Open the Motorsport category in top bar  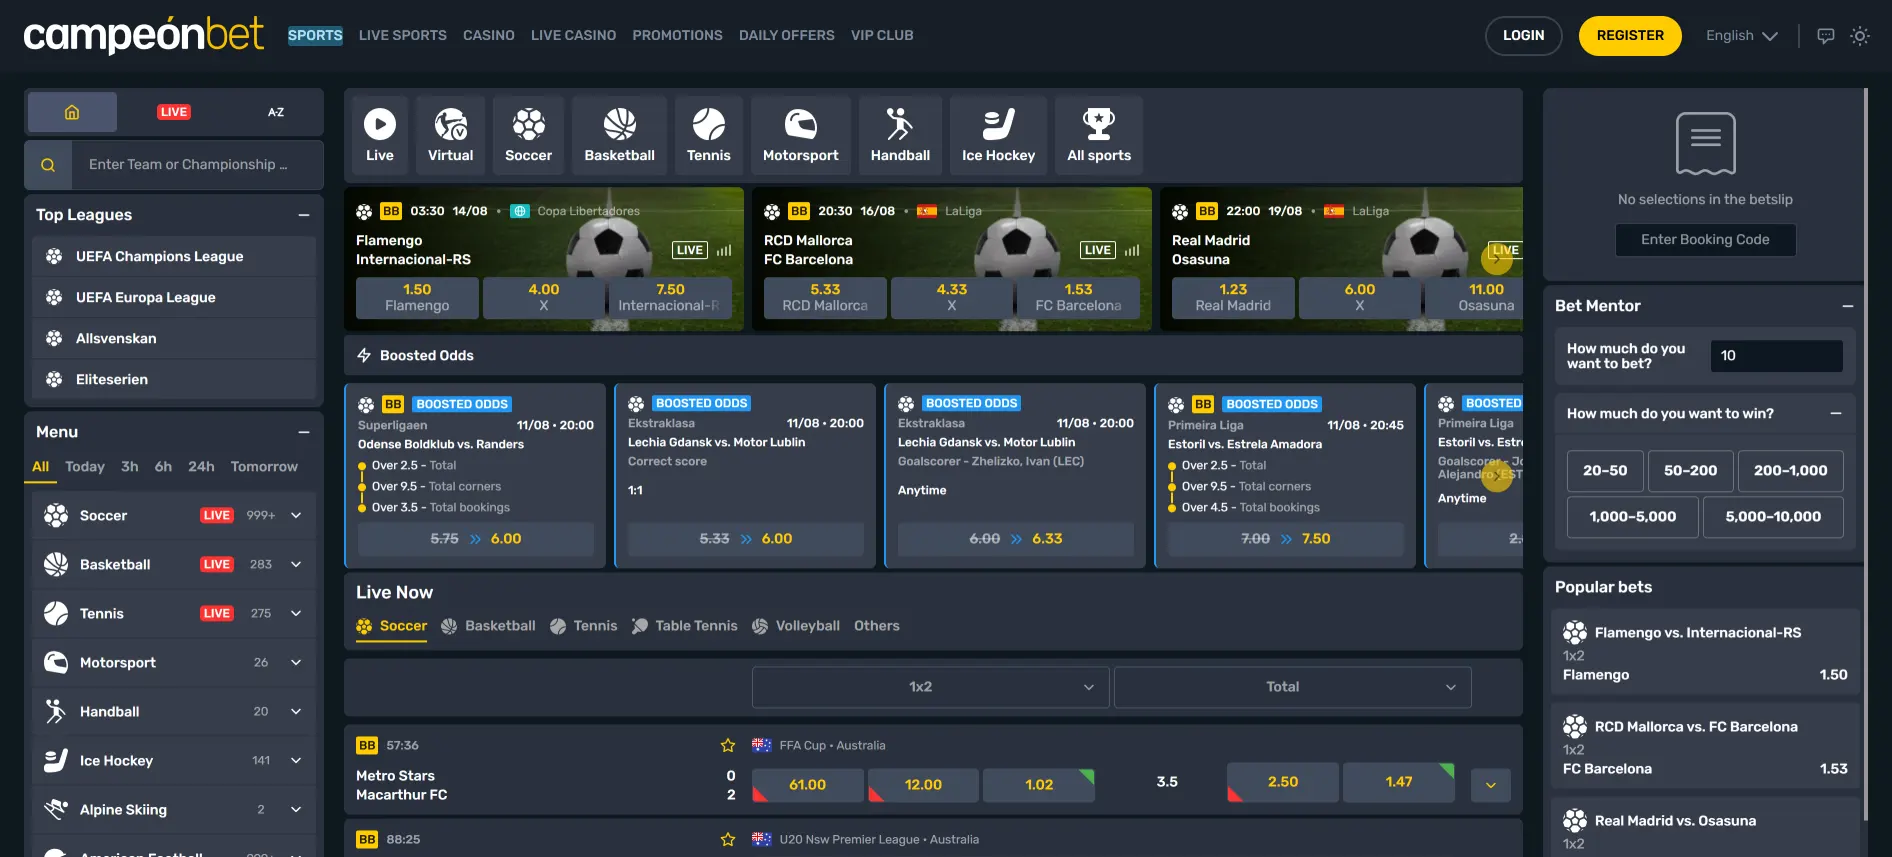[x=800, y=135]
